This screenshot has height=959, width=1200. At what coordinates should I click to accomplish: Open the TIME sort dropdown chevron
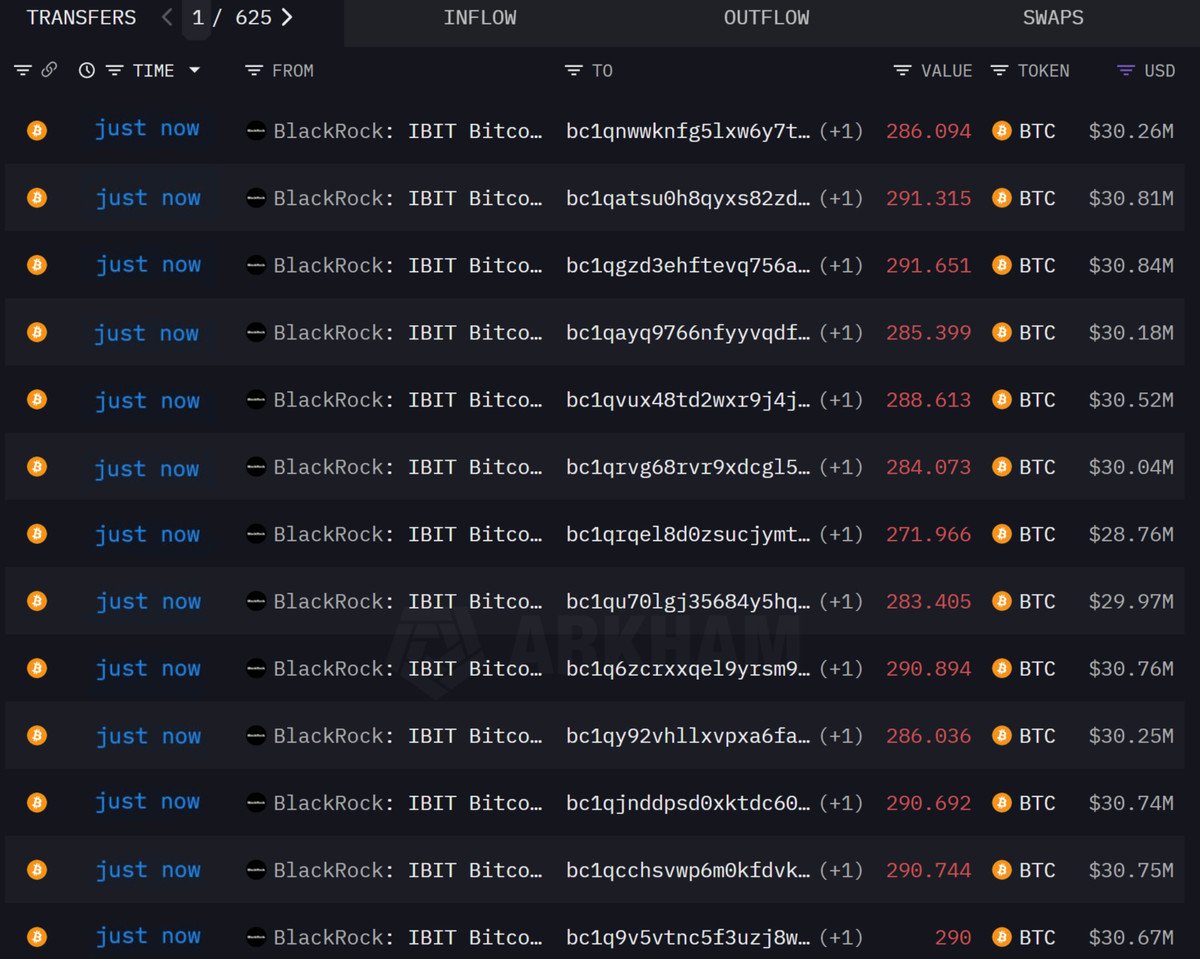(x=196, y=70)
